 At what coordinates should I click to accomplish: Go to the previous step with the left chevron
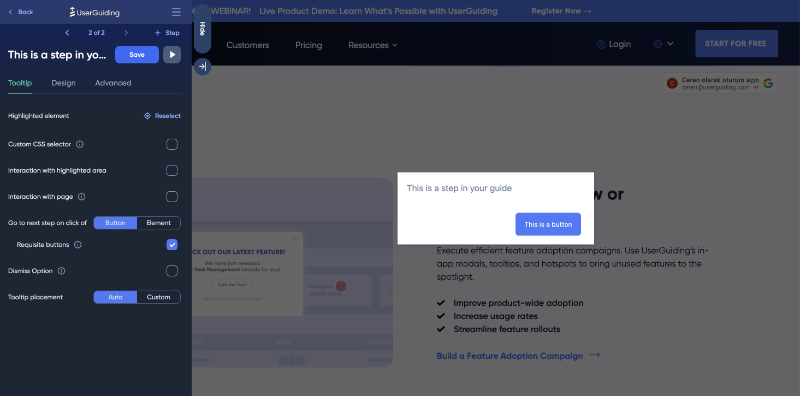pyautogui.click(x=67, y=33)
